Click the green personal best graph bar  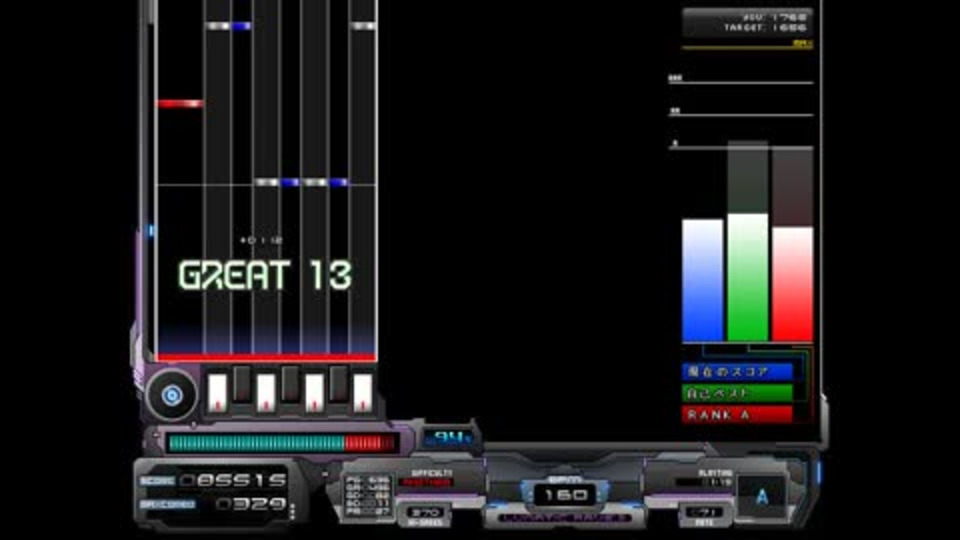point(748,277)
